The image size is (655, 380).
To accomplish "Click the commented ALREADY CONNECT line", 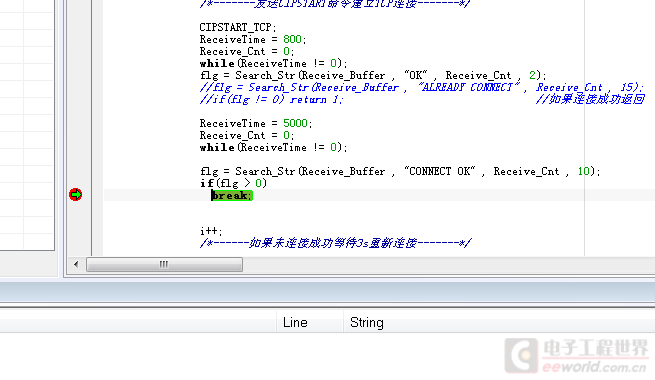I will (421, 87).
